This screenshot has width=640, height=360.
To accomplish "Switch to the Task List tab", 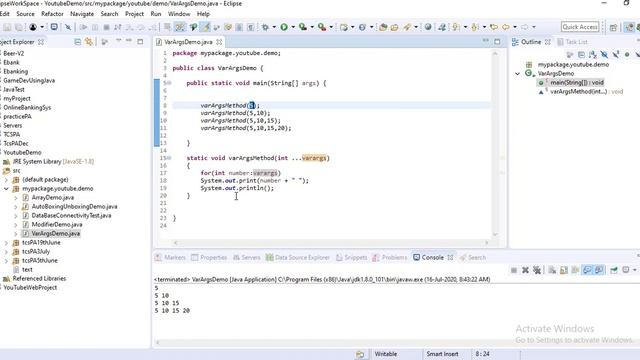I will click(x=572, y=42).
